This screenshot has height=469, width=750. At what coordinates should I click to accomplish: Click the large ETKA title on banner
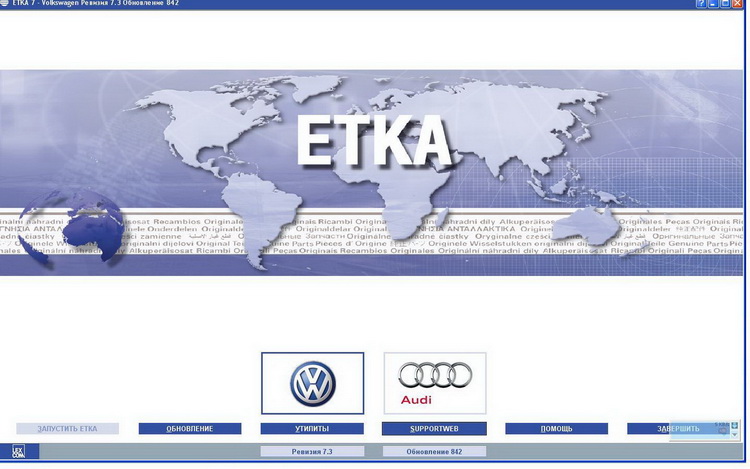374,140
